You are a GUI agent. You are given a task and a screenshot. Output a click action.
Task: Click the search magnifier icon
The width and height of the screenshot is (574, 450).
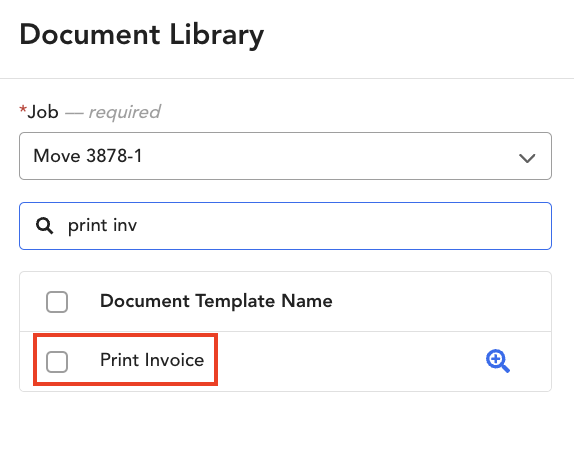[44, 226]
